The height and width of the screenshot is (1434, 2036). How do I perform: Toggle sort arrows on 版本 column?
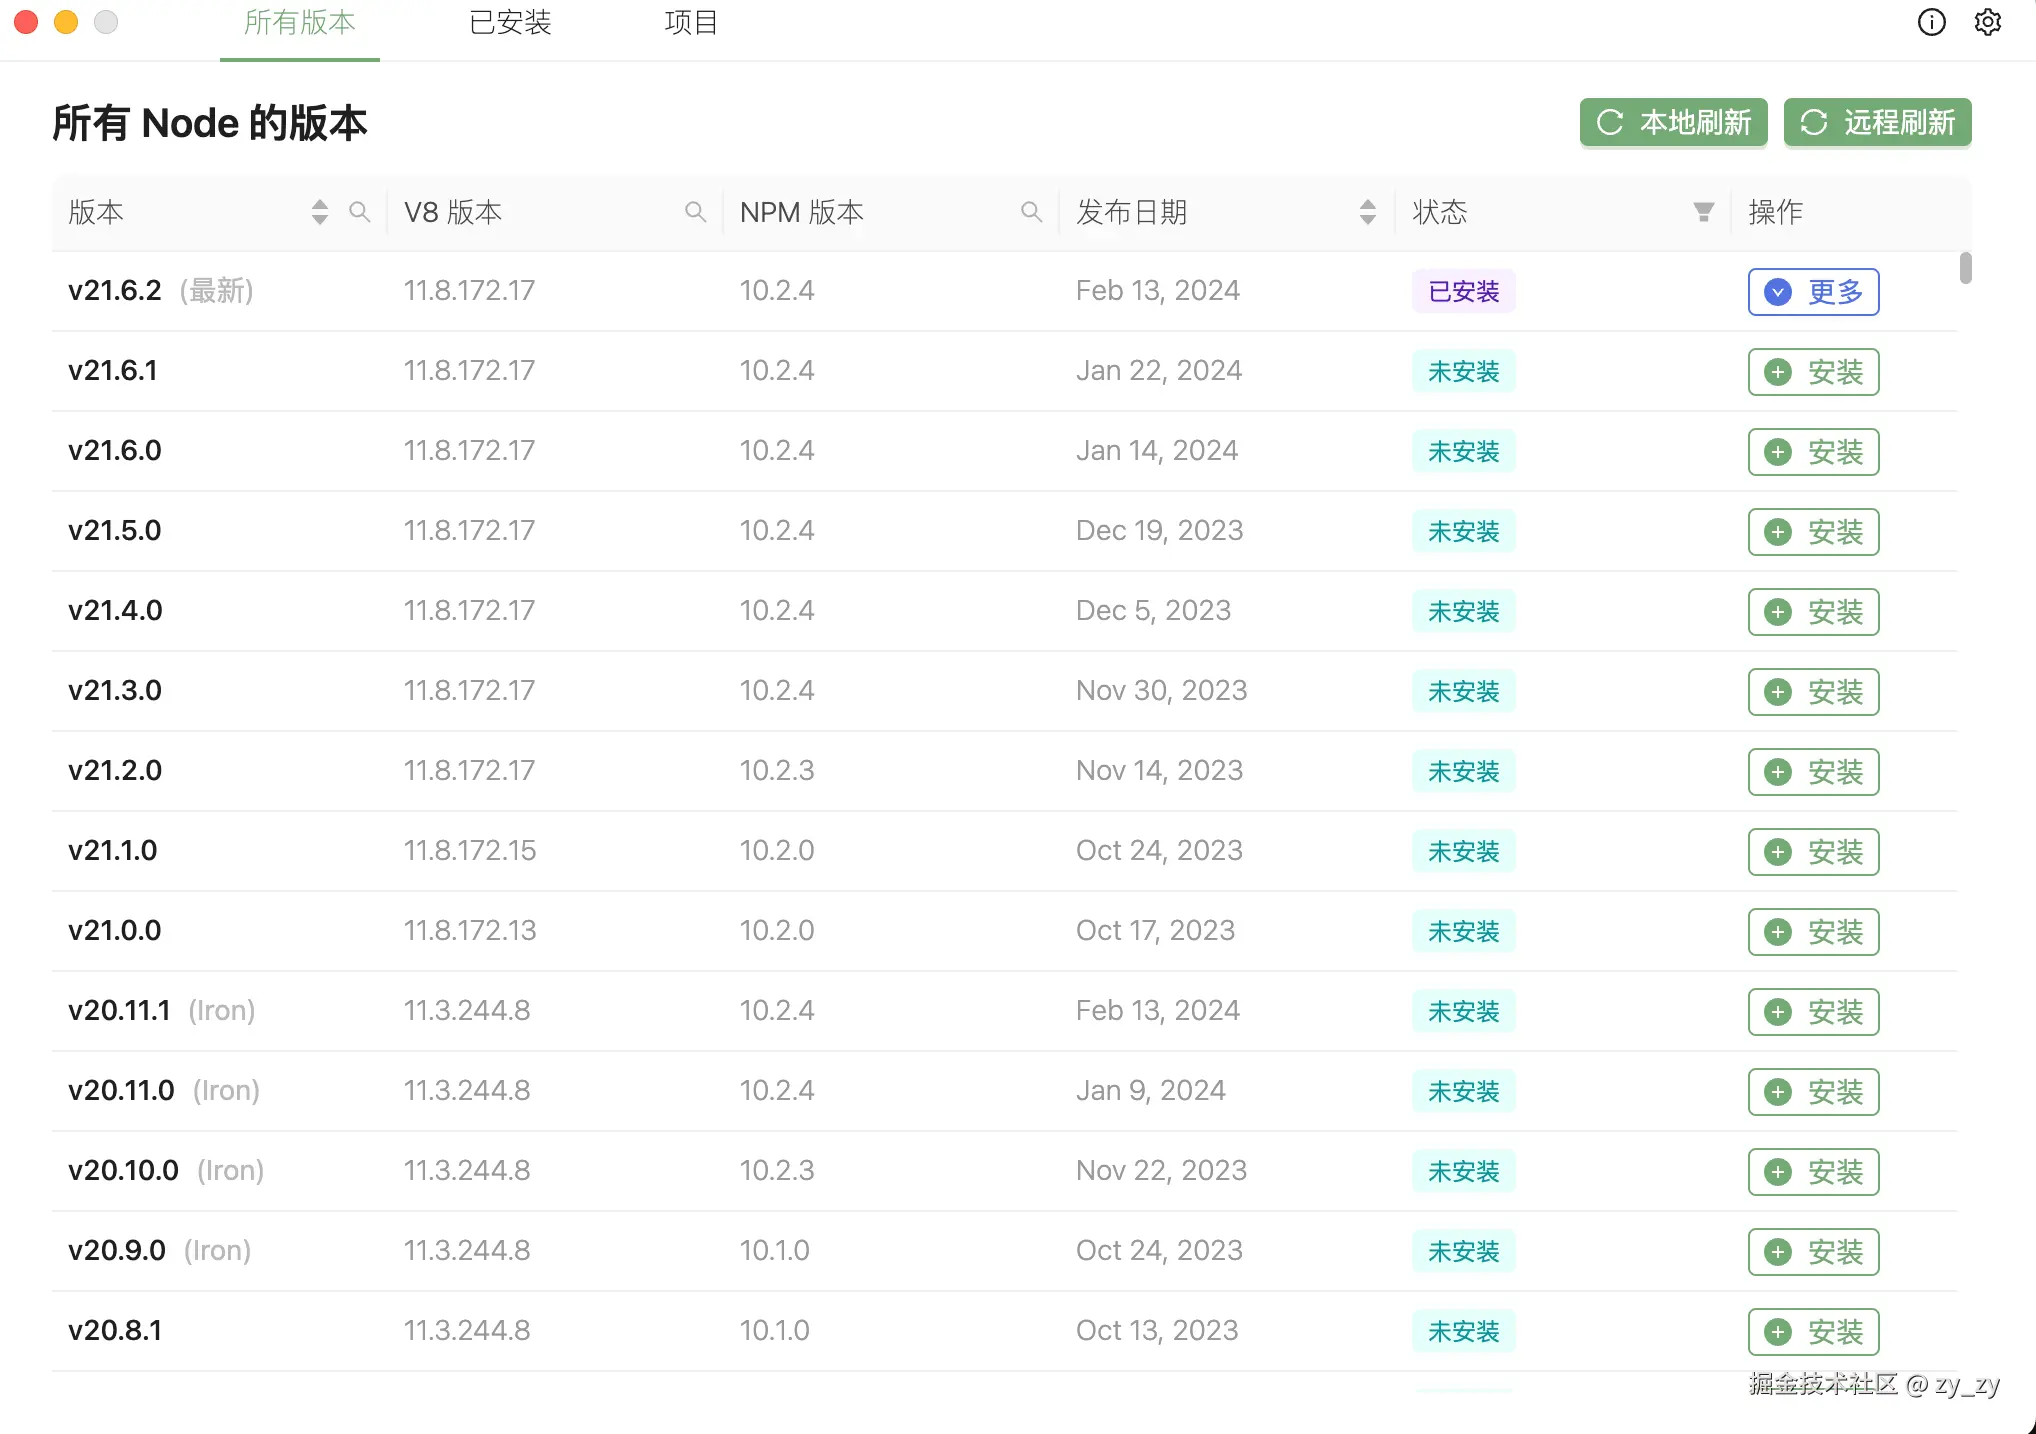pos(319,211)
